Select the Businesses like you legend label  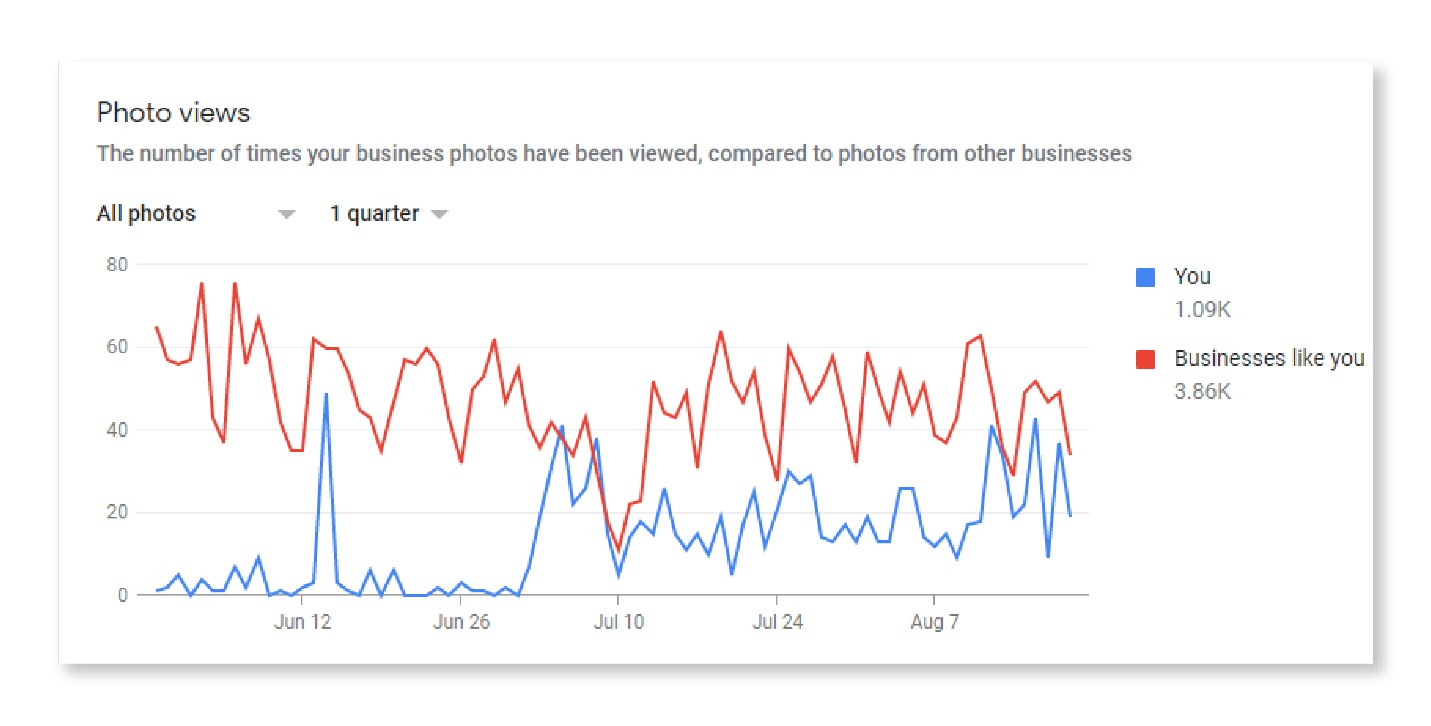tap(1269, 358)
